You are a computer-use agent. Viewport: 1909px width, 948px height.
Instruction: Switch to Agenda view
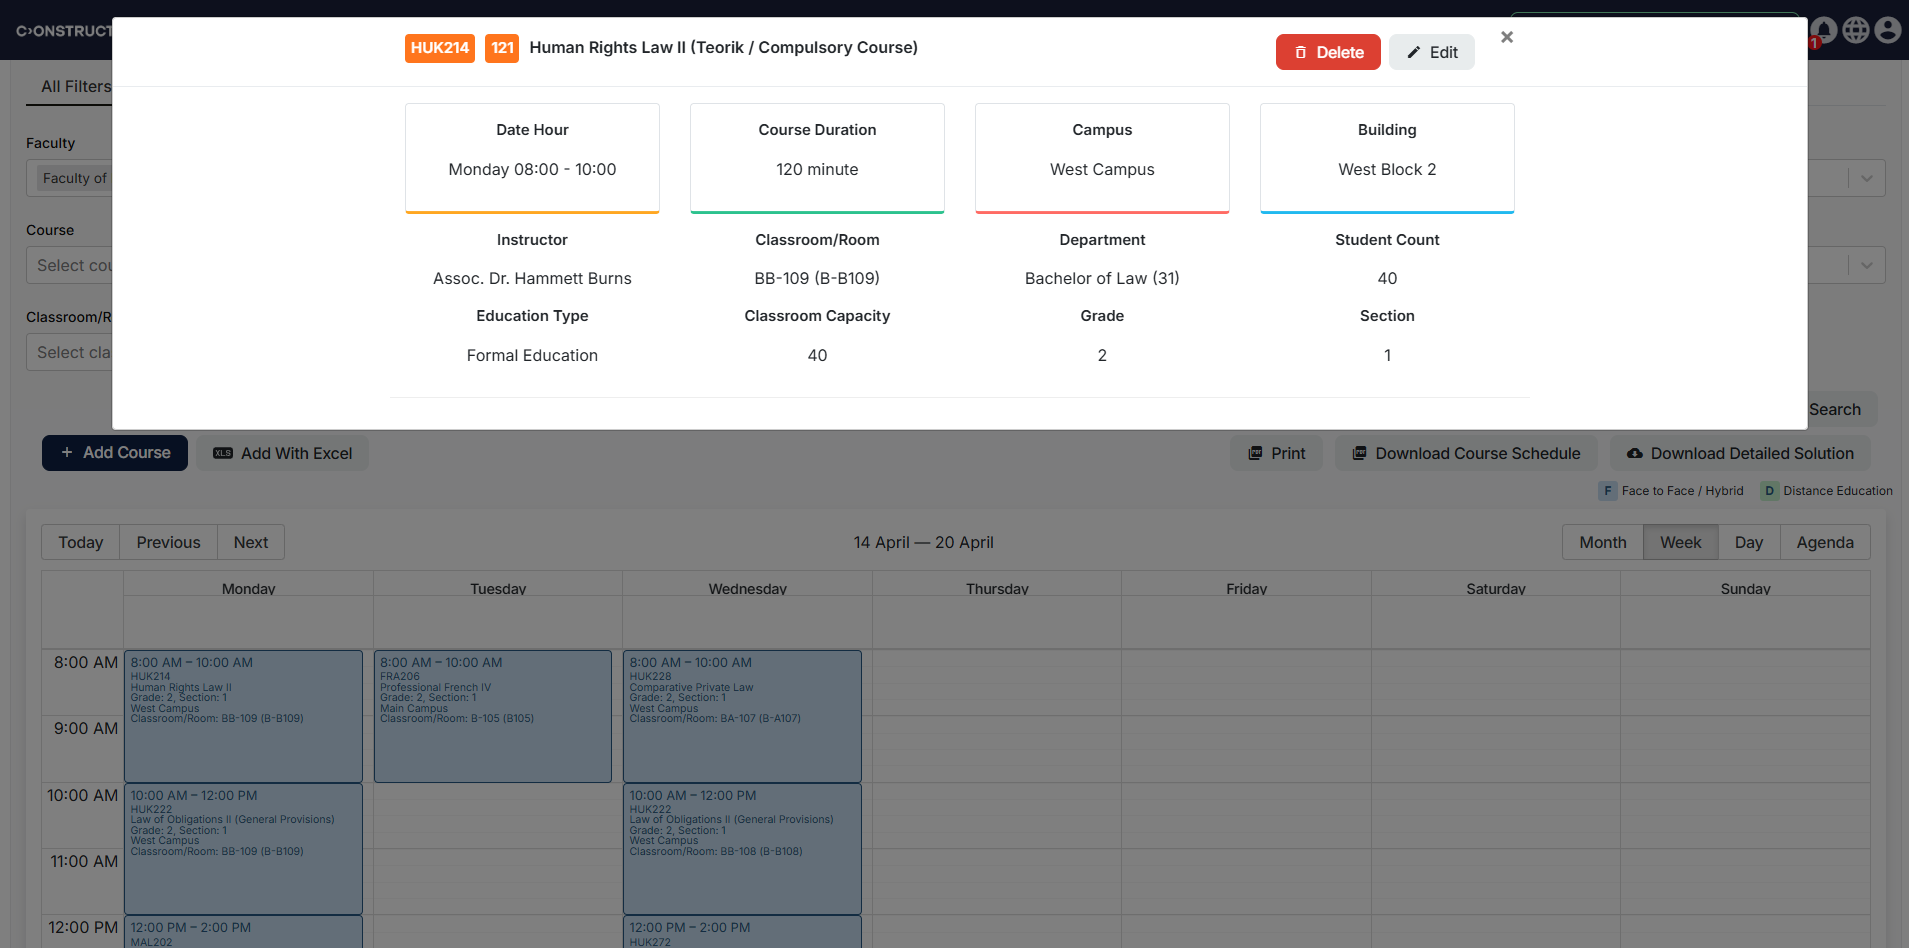coord(1824,541)
